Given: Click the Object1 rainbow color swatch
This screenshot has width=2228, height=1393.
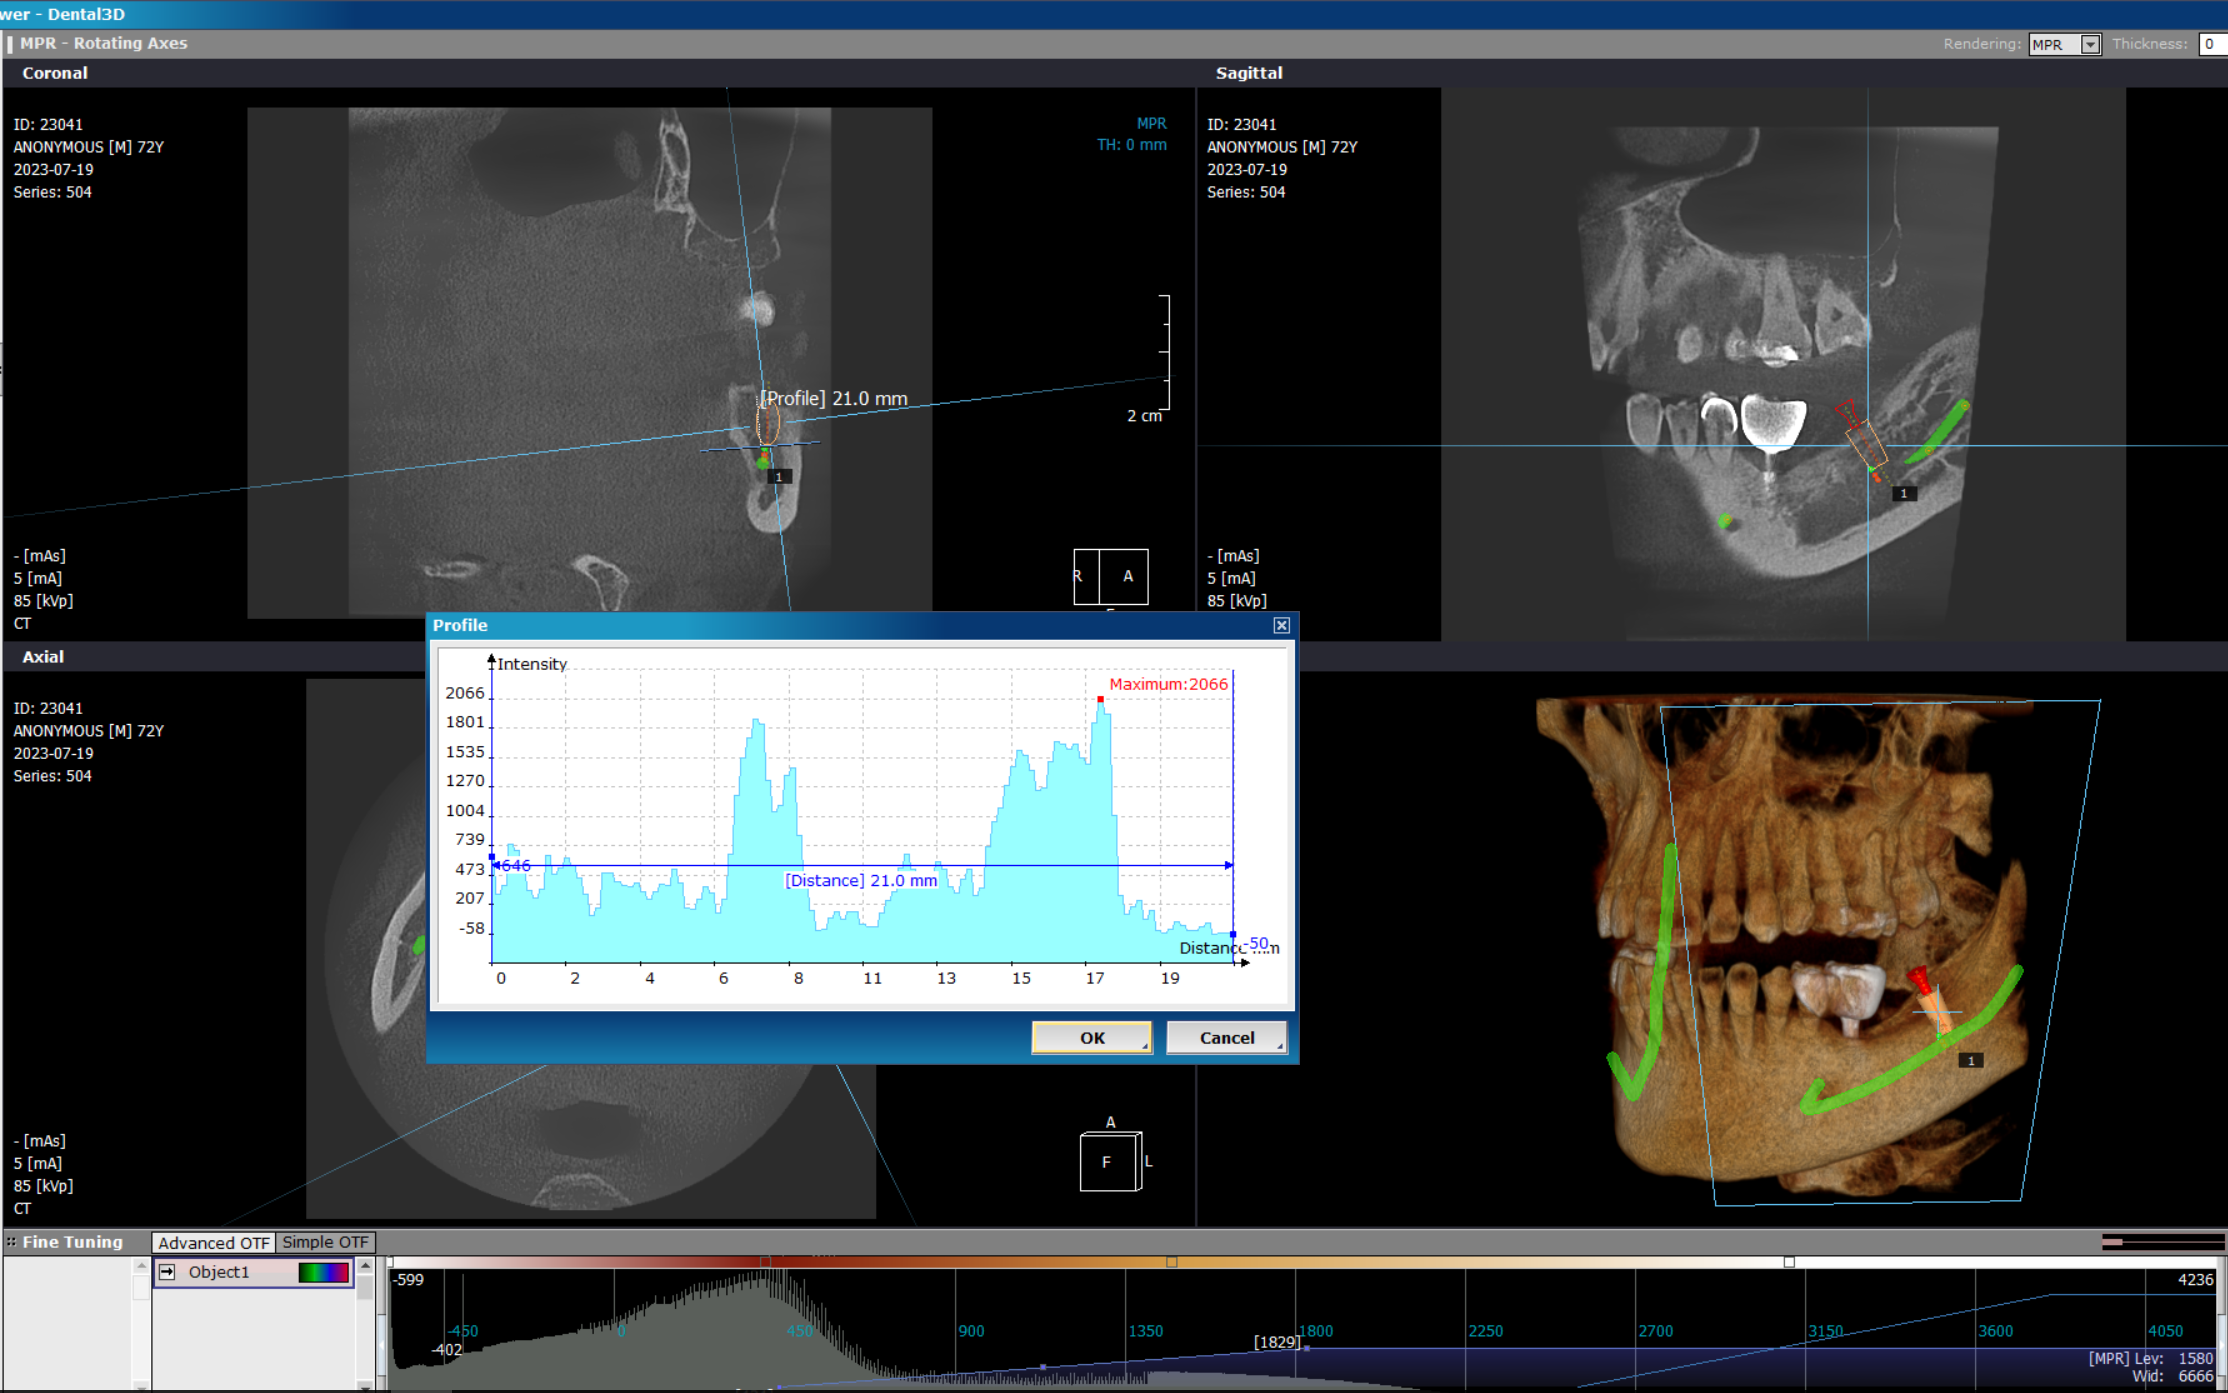Looking at the screenshot, I should pyautogui.click(x=323, y=1272).
